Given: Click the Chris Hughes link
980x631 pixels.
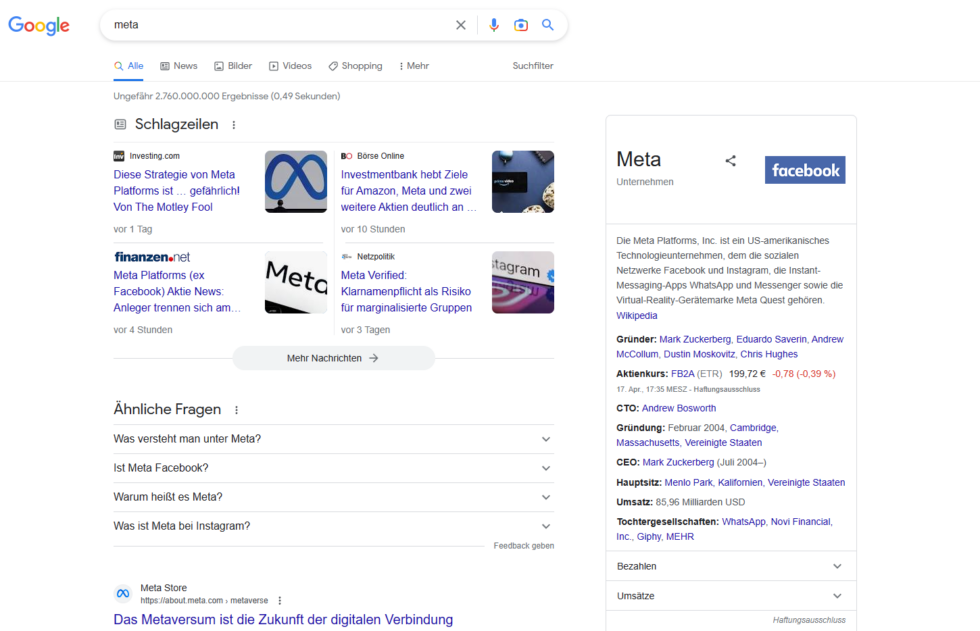Looking at the screenshot, I should click(x=769, y=354).
